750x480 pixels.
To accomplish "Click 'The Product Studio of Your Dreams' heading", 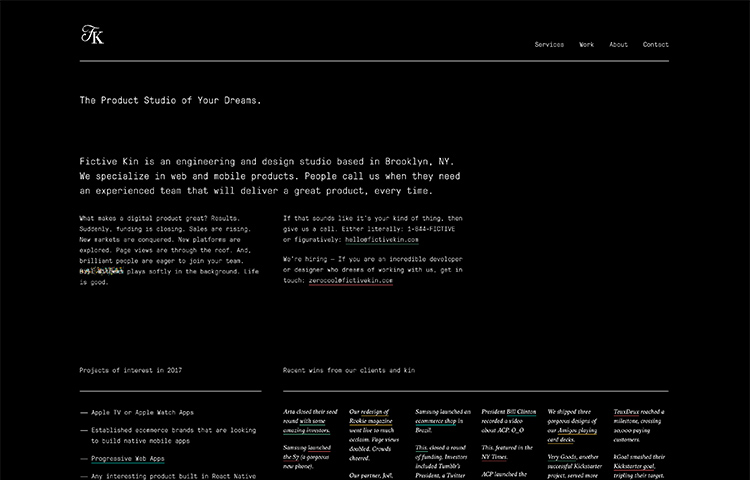I will point(171,101).
